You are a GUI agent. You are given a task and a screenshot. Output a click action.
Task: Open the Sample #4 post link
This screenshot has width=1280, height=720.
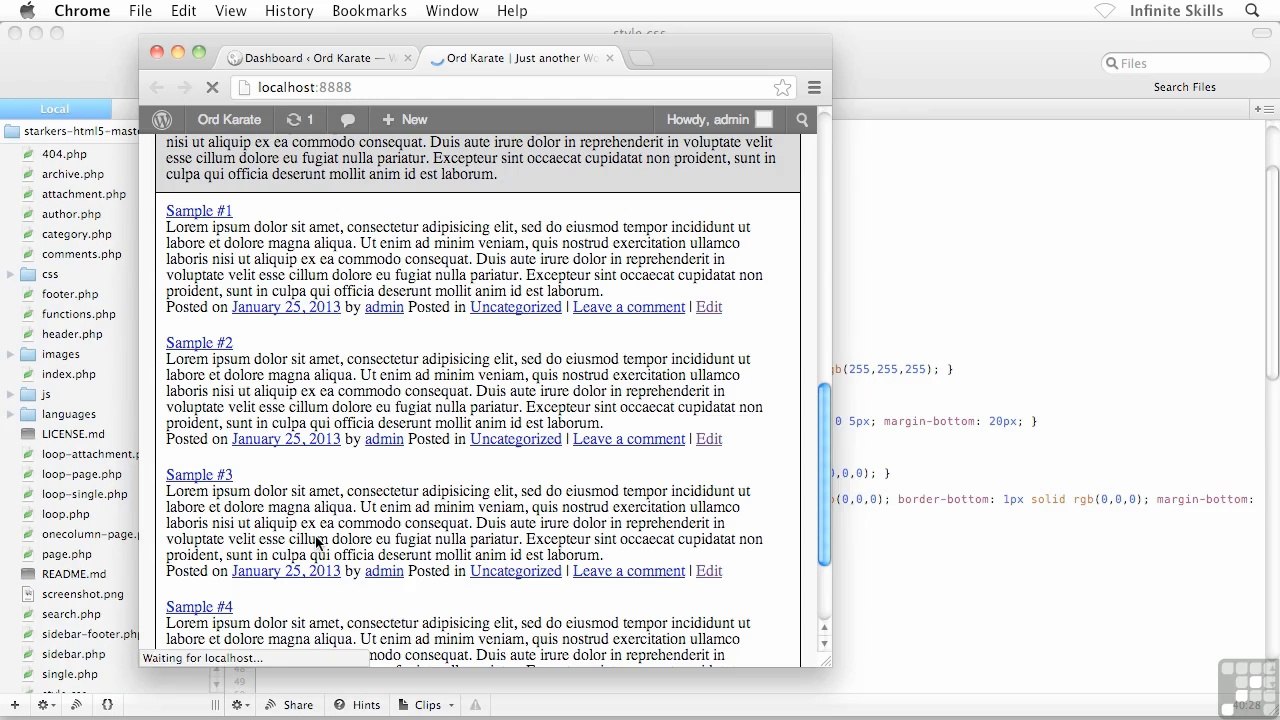click(199, 607)
